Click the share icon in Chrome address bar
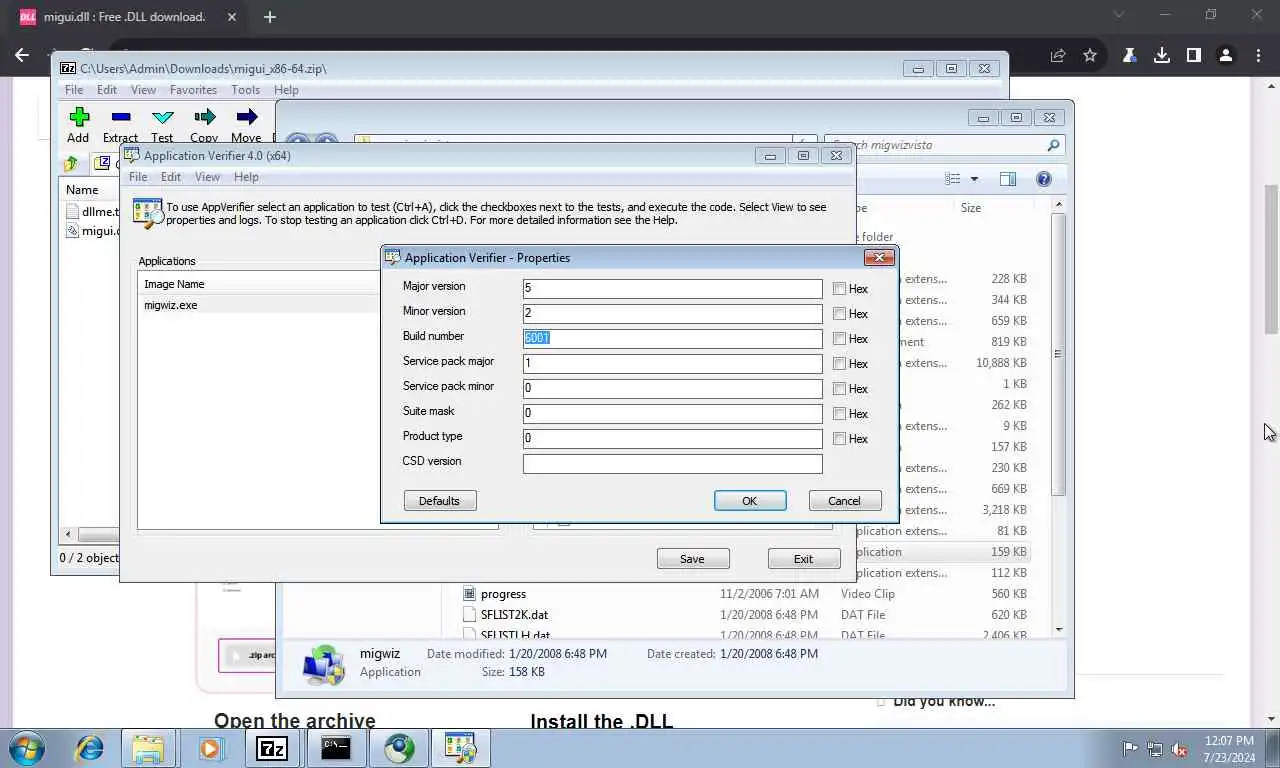Image resolution: width=1280 pixels, height=768 pixels. (x=1058, y=56)
